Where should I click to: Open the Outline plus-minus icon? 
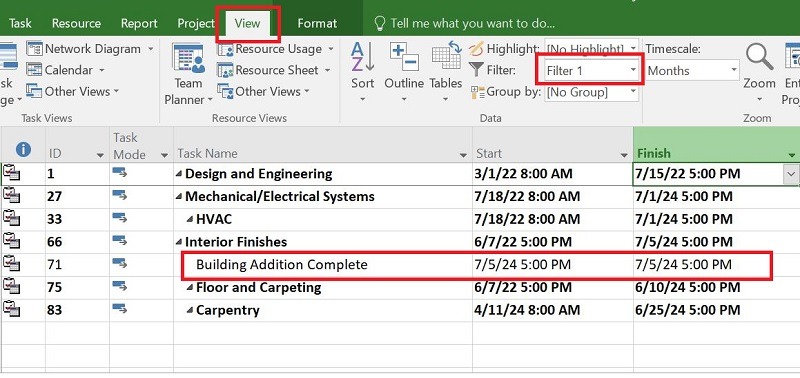coord(404,56)
